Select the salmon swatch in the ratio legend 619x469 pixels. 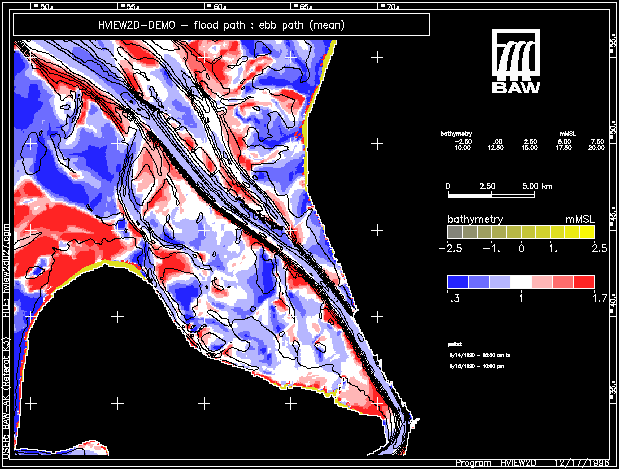click(x=563, y=282)
